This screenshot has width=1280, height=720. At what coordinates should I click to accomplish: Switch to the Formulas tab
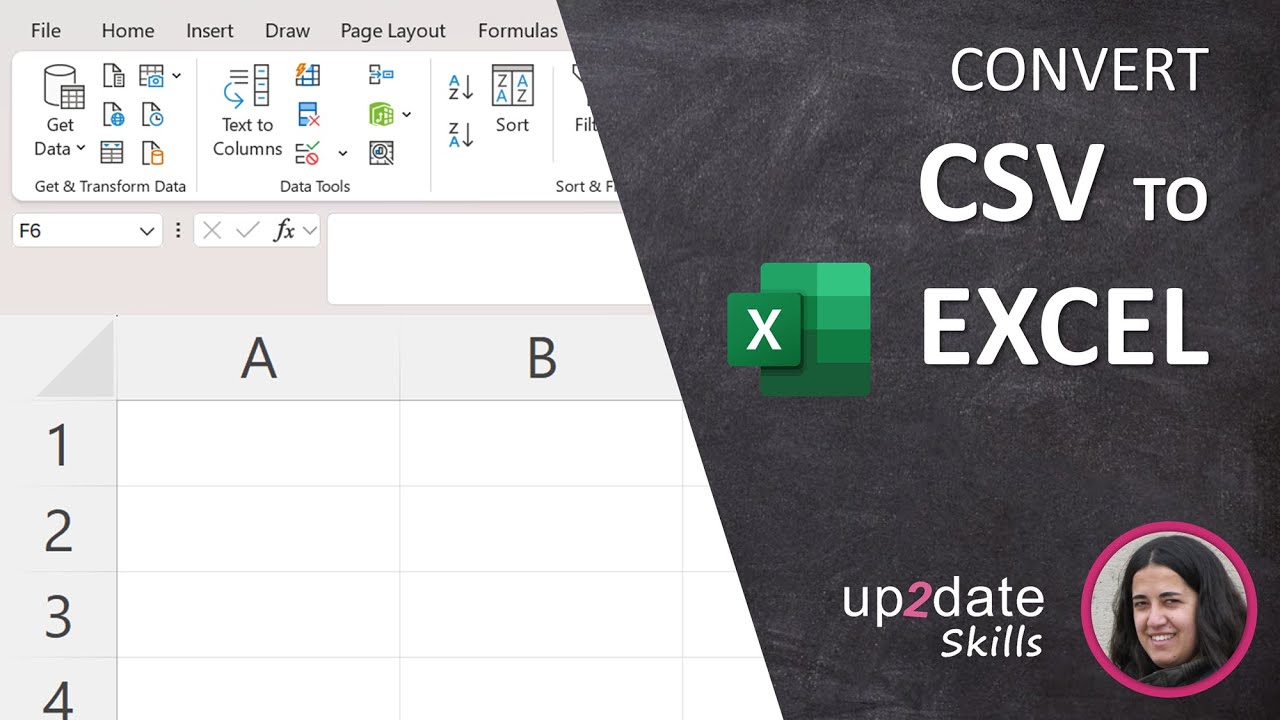coord(518,31)
